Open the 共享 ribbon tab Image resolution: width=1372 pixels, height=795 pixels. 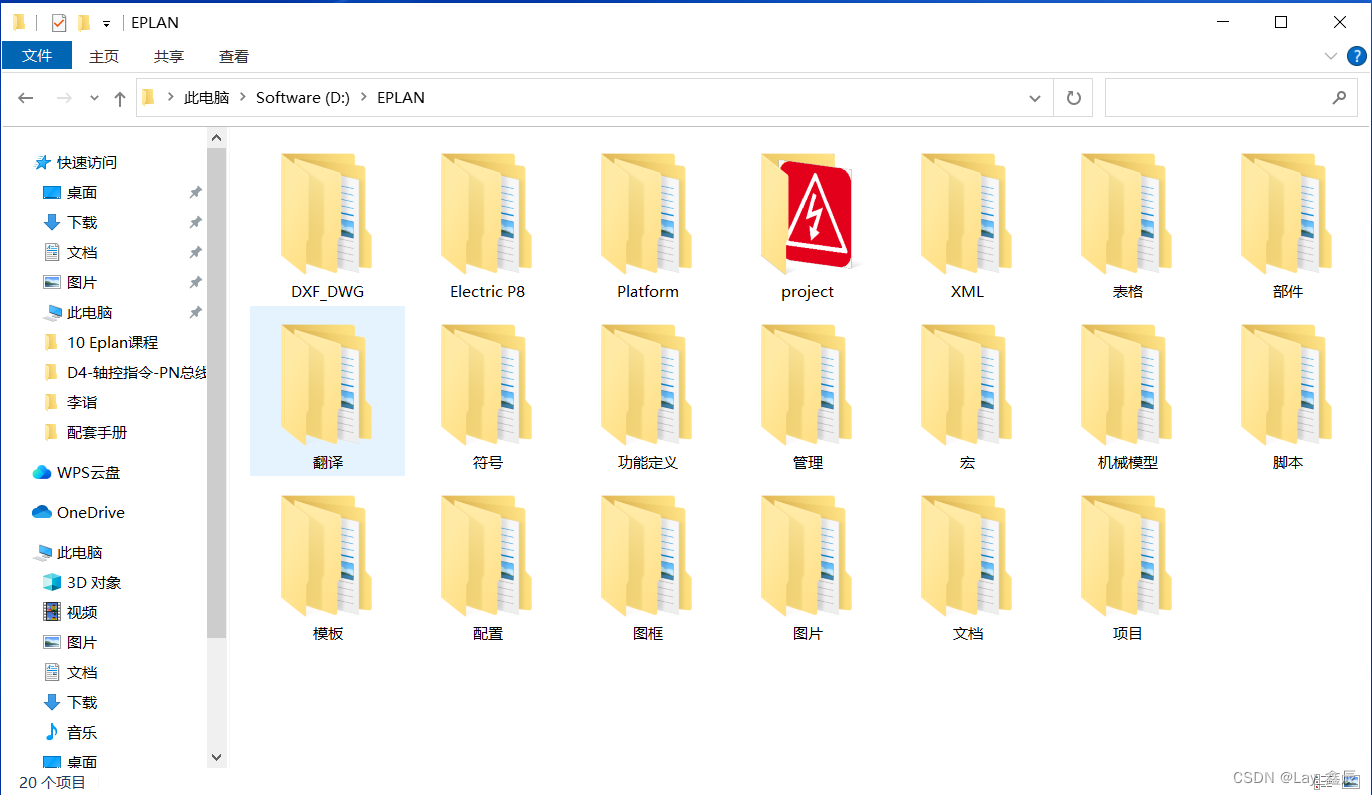[169, 57]
